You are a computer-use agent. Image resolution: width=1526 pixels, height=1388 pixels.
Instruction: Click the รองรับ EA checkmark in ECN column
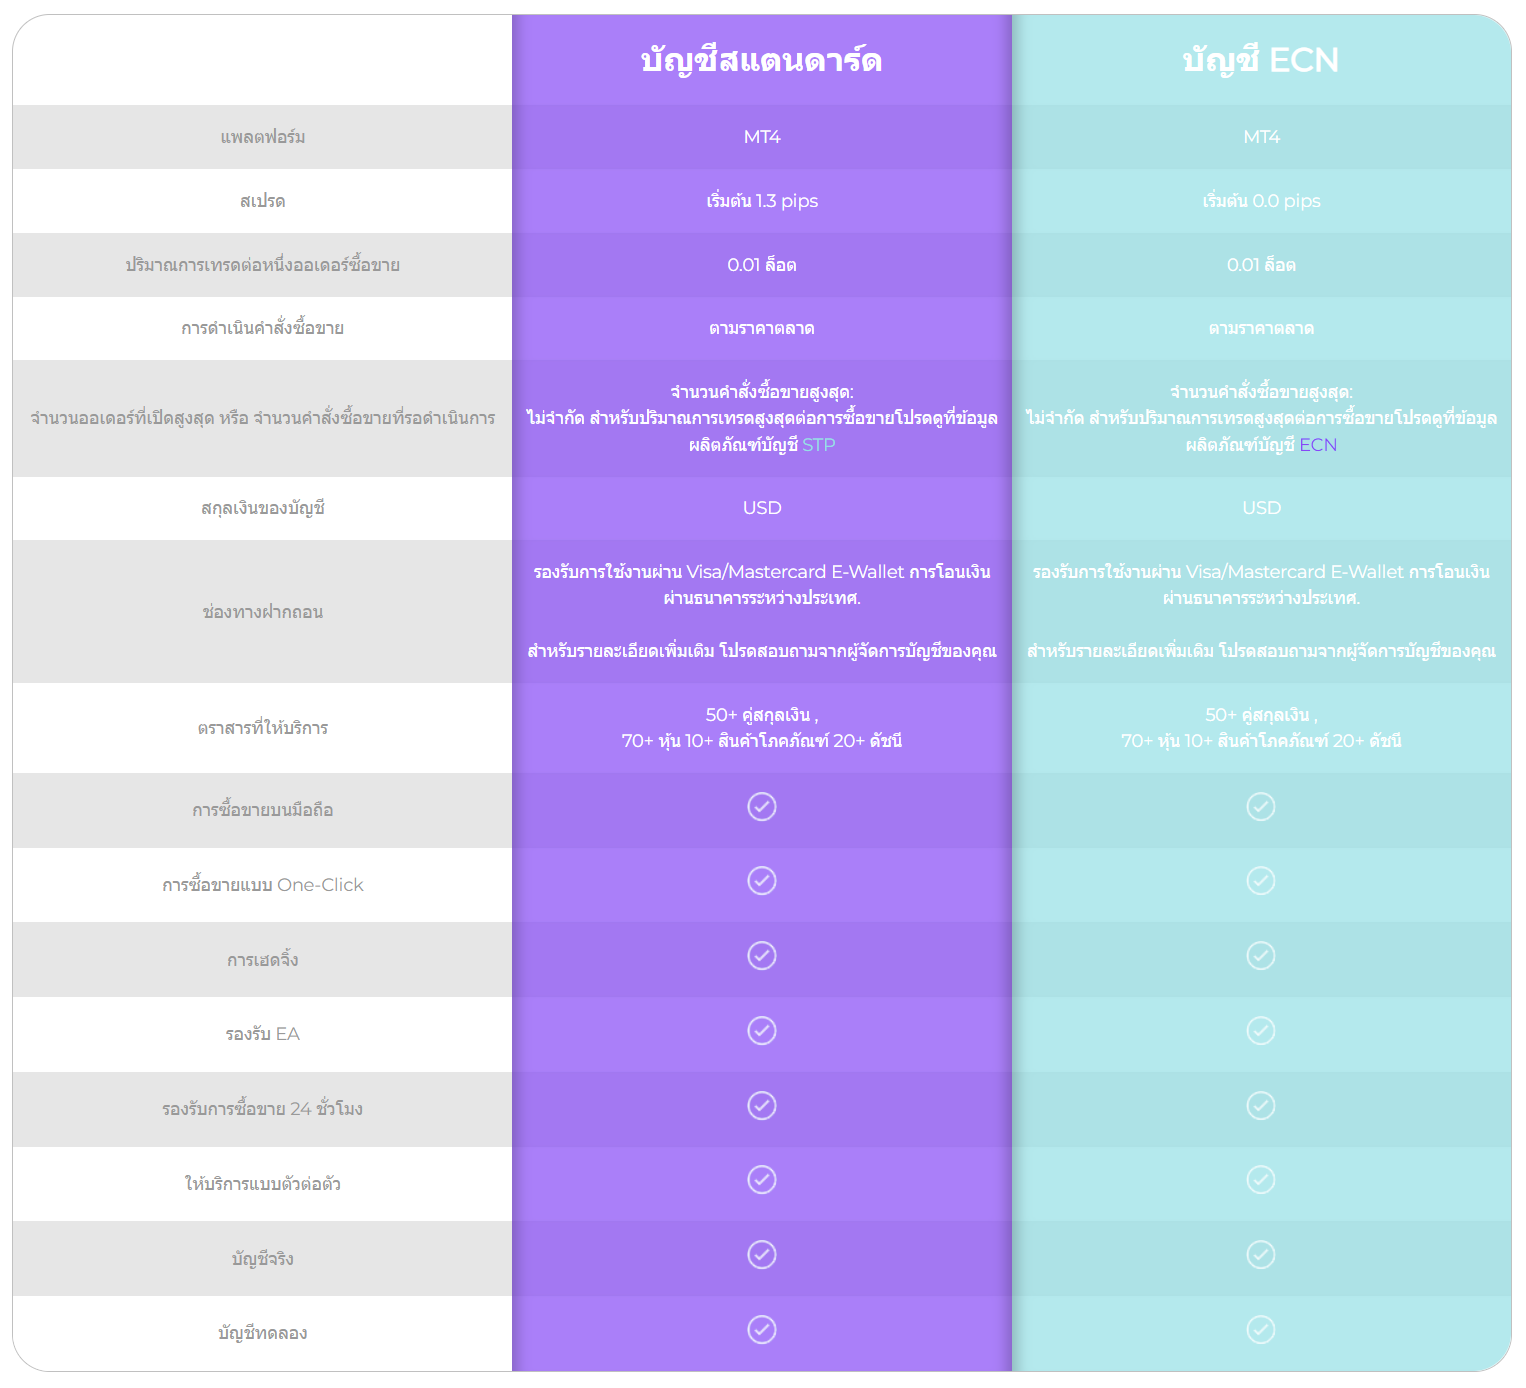[1261, 1031]
